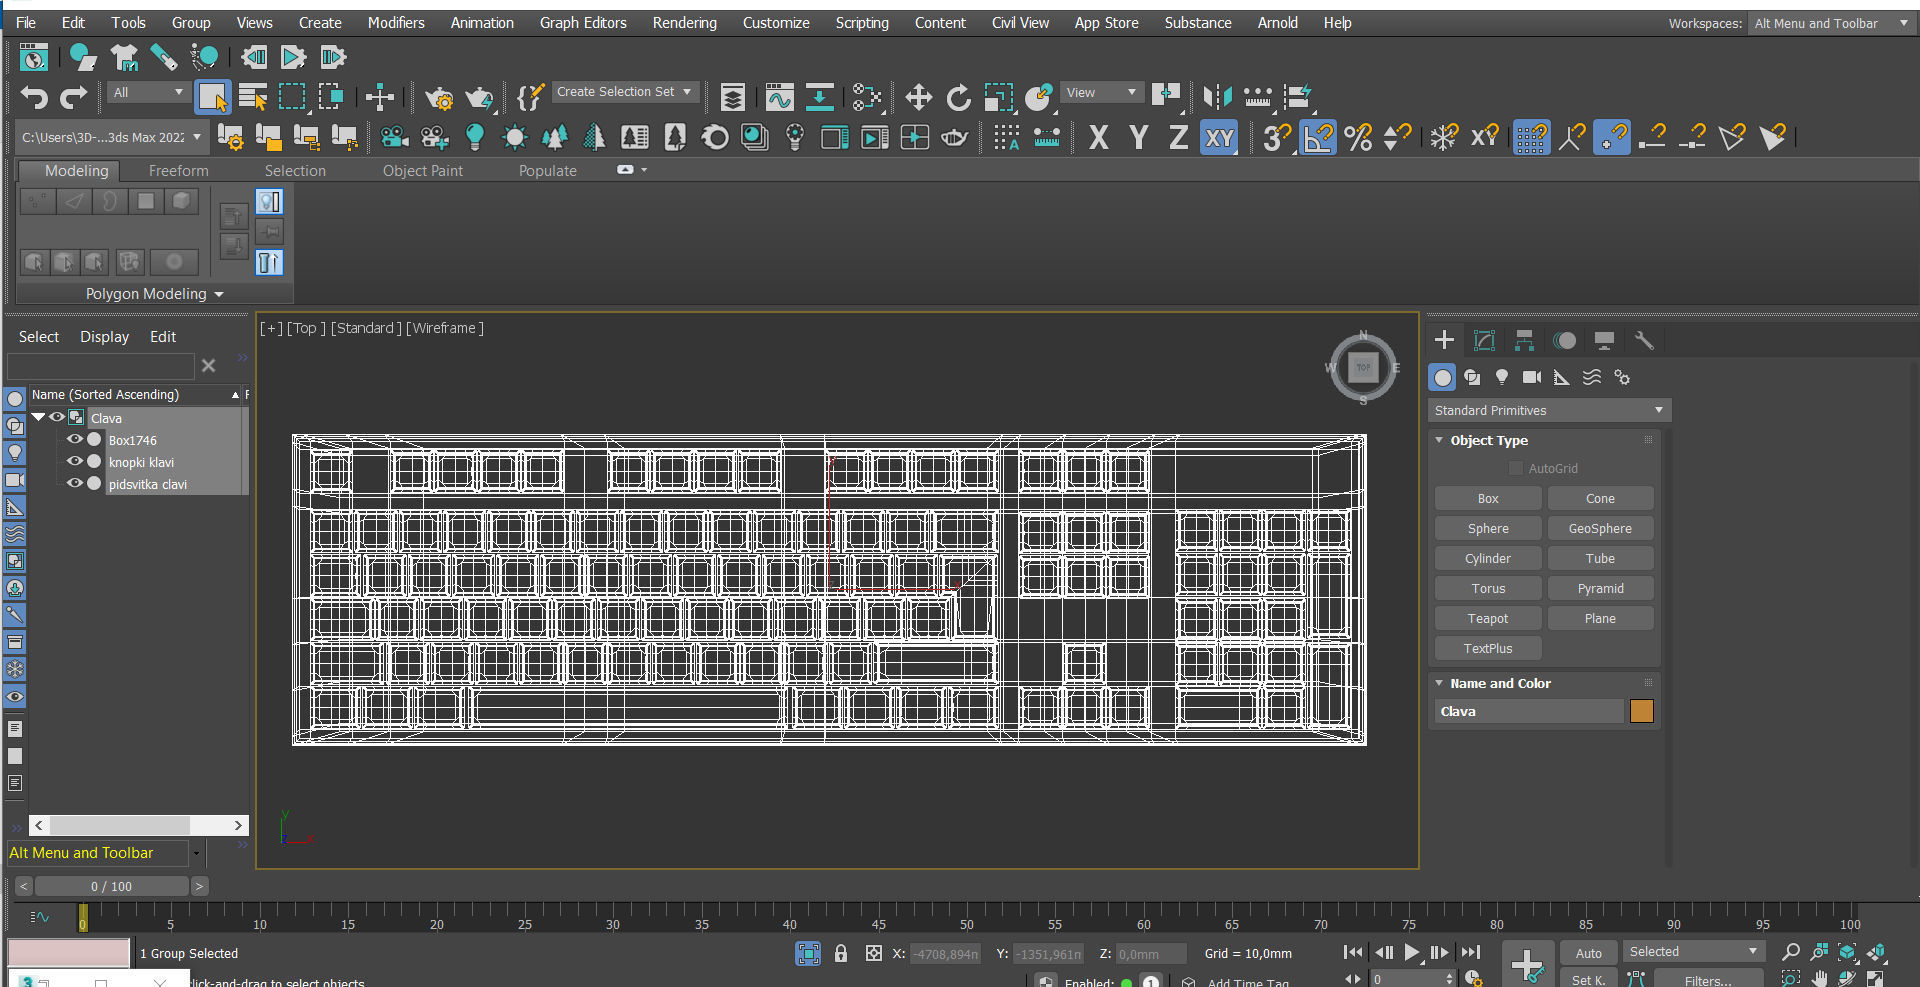Click the Clava object name field
This screenshot has width=1920, height=987.
click(x=1530, y=711)
